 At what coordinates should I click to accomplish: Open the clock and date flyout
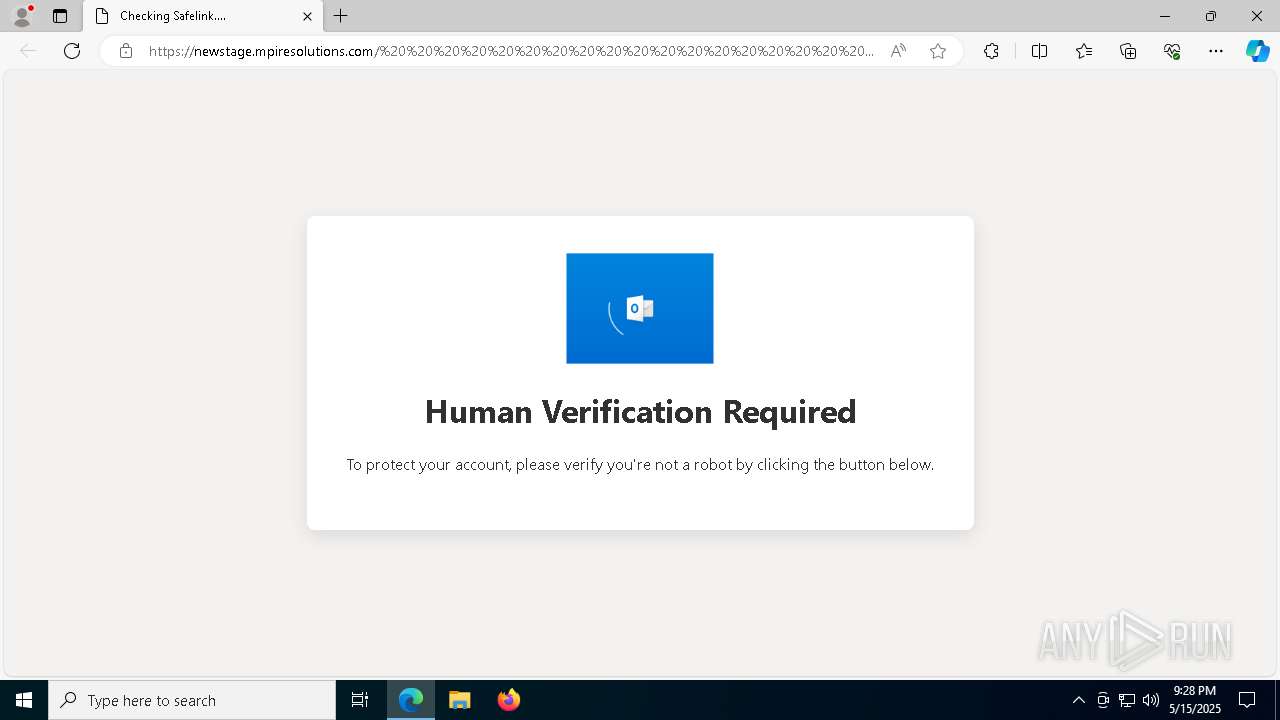pyautogui.click(x=1194, y=700)
